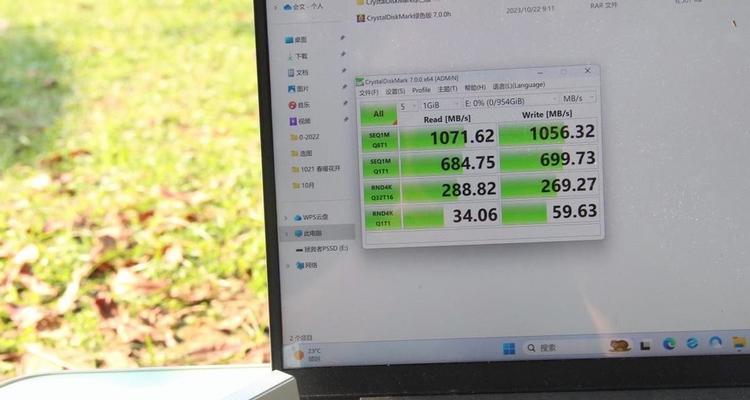750x400 pixels.
Task: Open 音乐 in Explorer sidebar
Action: coord(299,105)
